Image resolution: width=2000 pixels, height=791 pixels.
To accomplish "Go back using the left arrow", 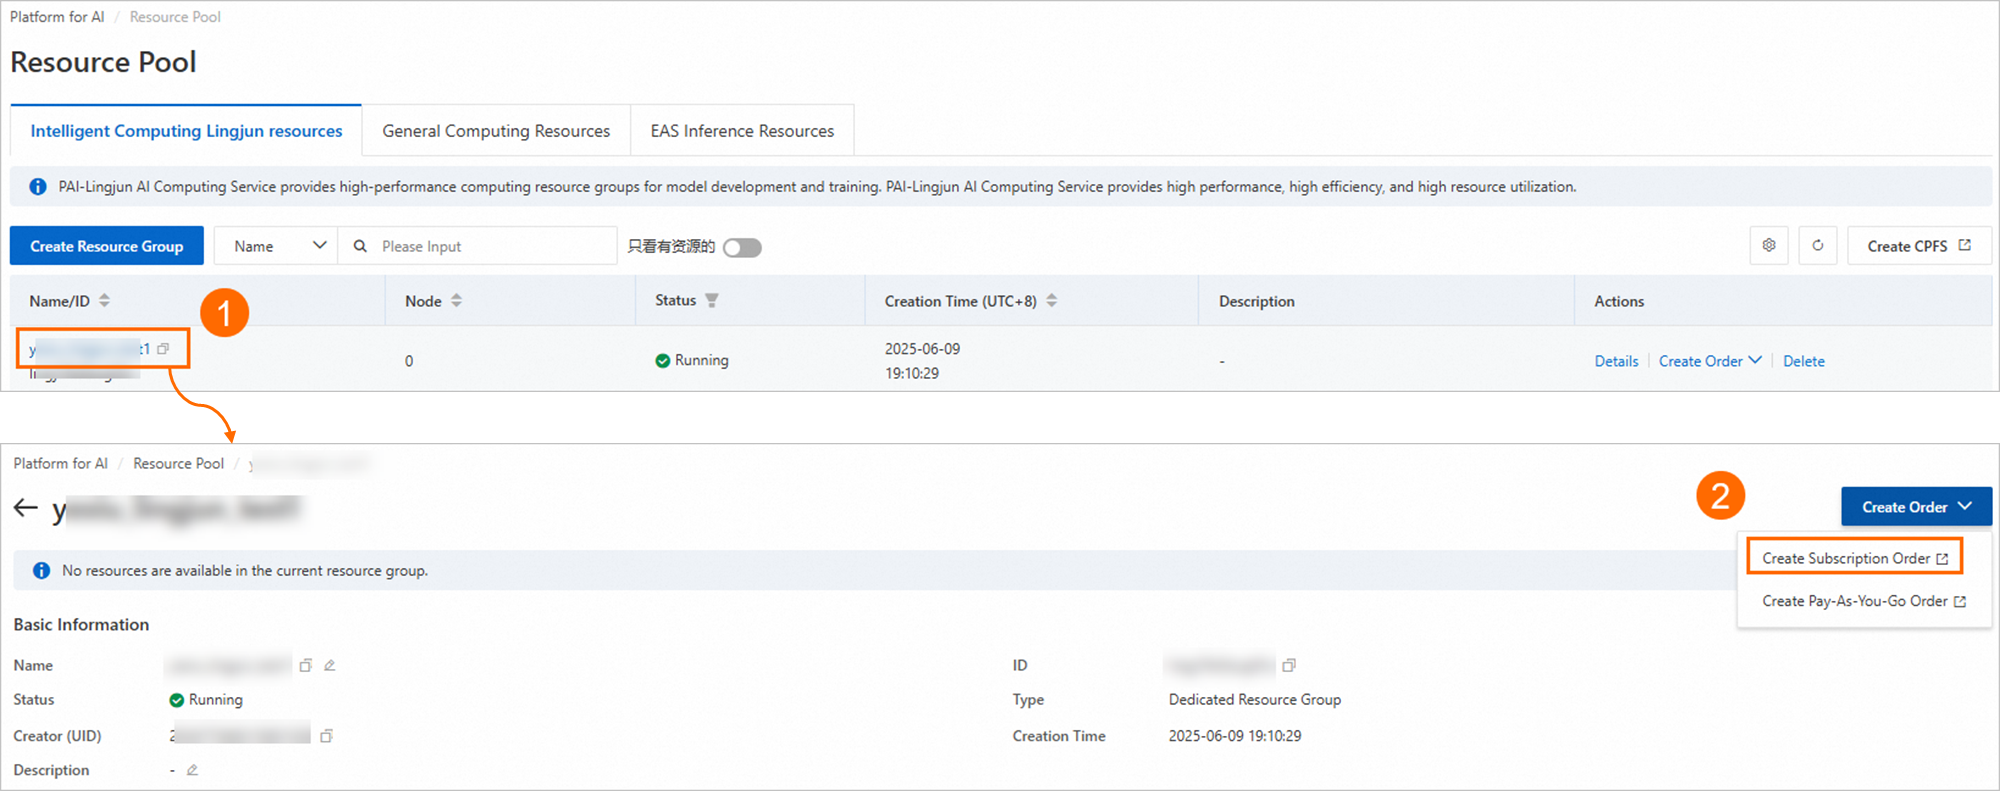I will 26,508.
